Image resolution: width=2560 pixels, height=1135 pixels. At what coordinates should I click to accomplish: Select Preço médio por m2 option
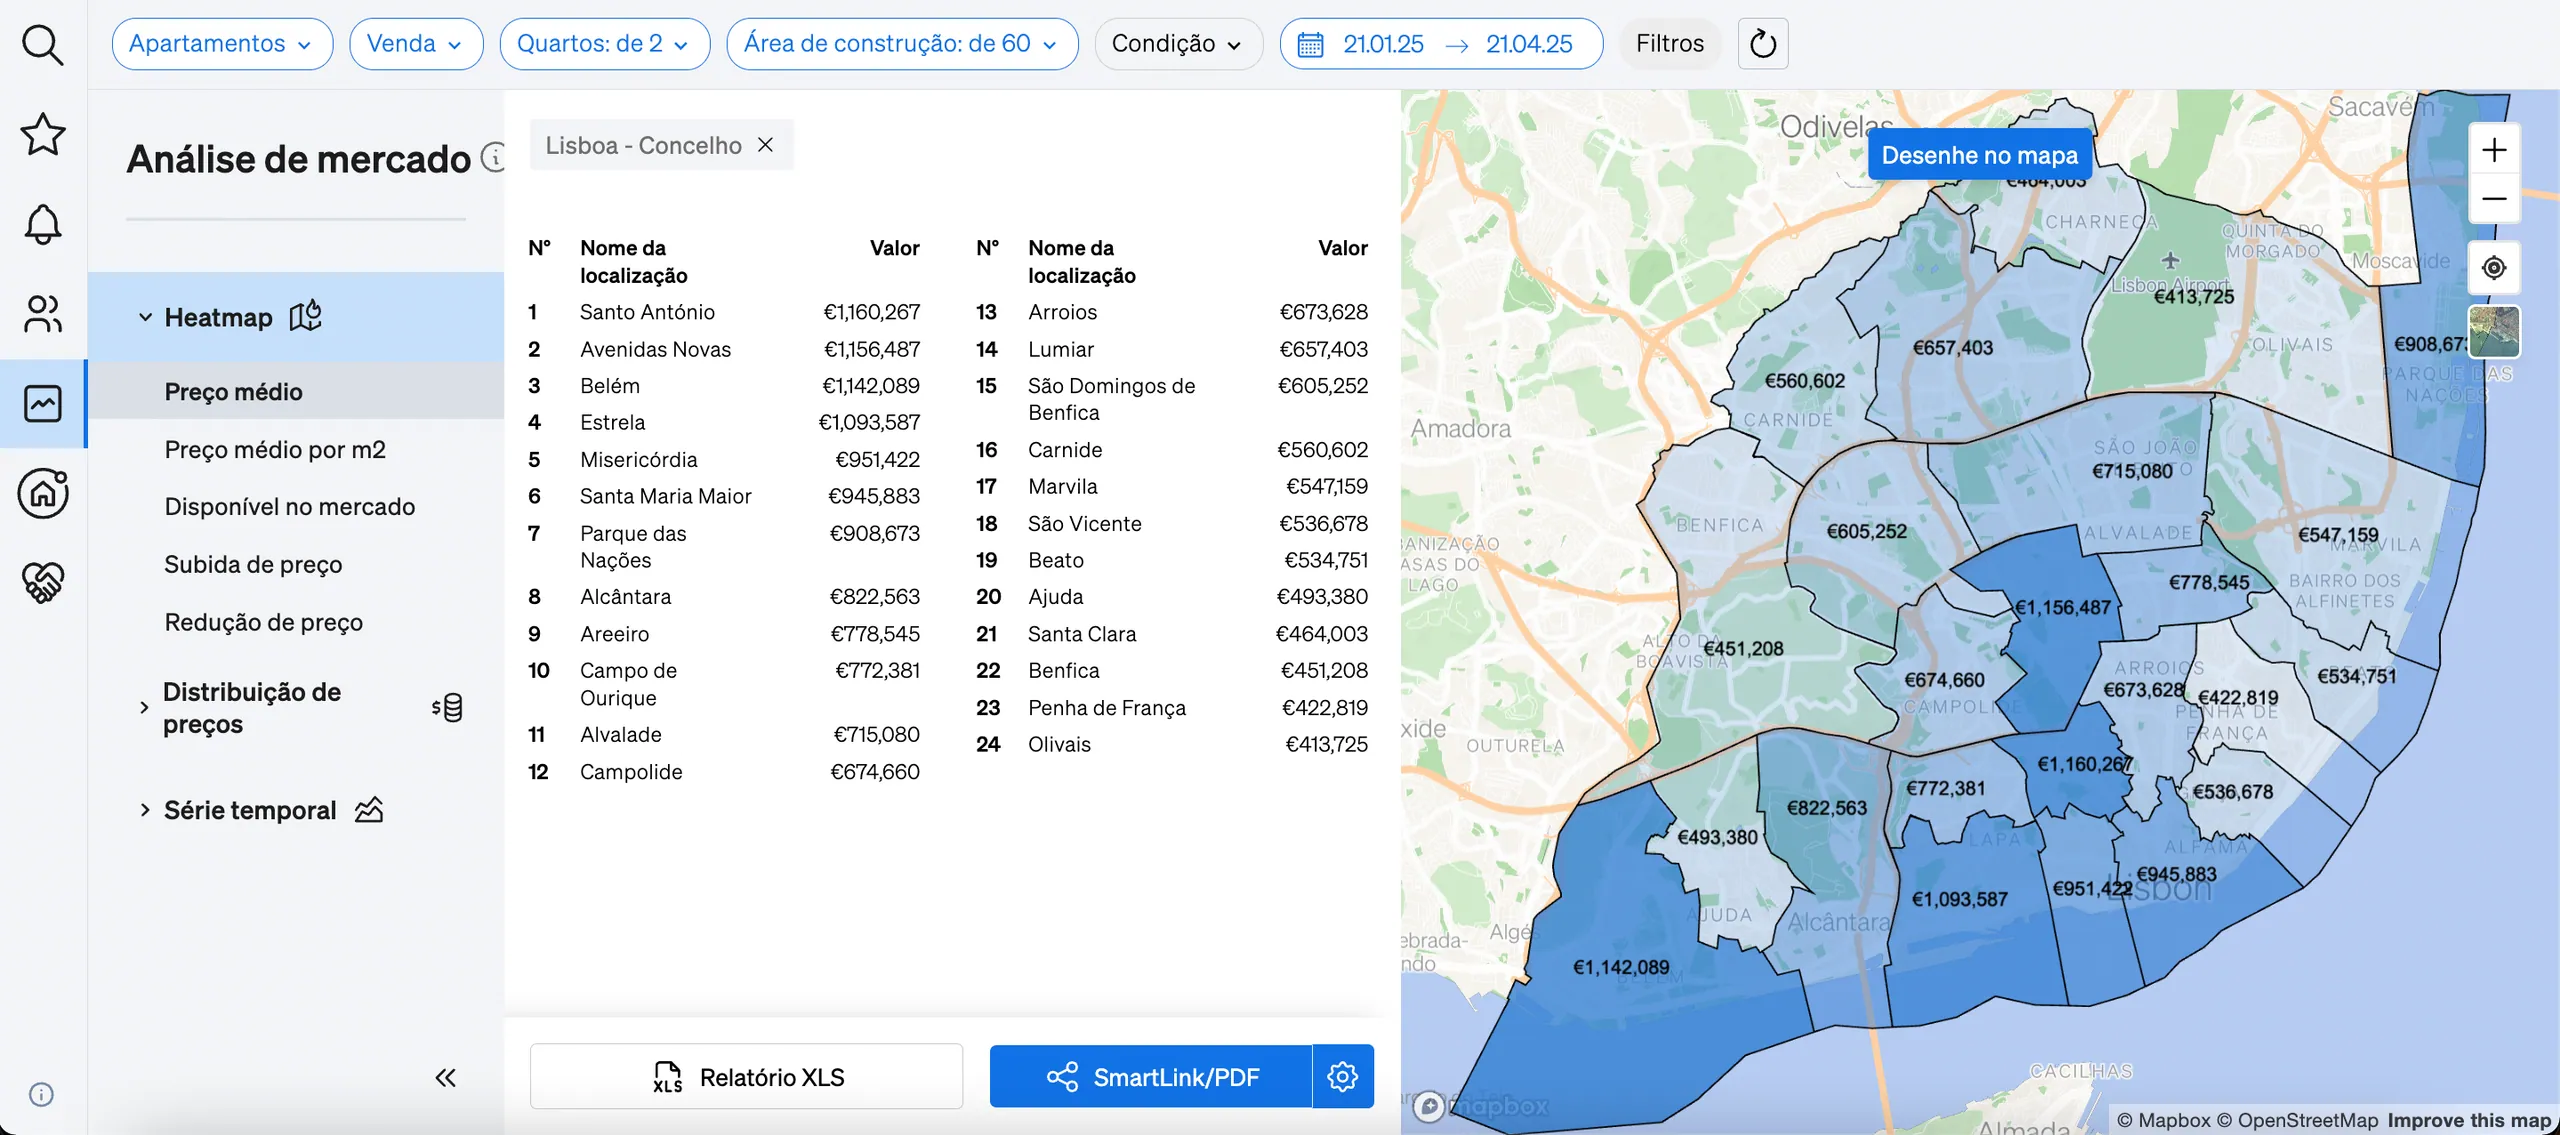[x=275, y=449]
